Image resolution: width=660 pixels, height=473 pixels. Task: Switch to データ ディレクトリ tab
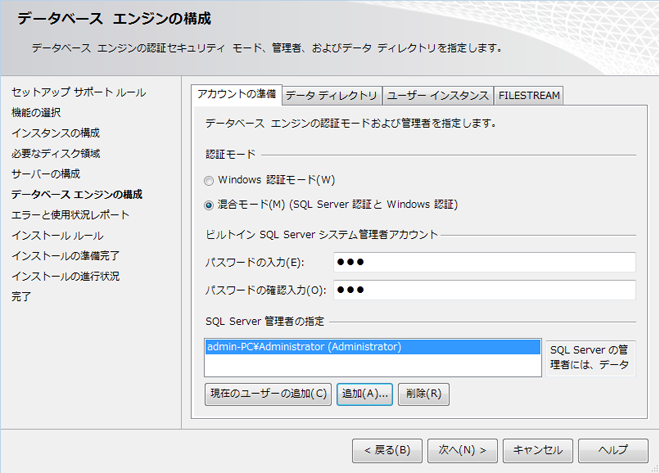click(x=332, y=96)
